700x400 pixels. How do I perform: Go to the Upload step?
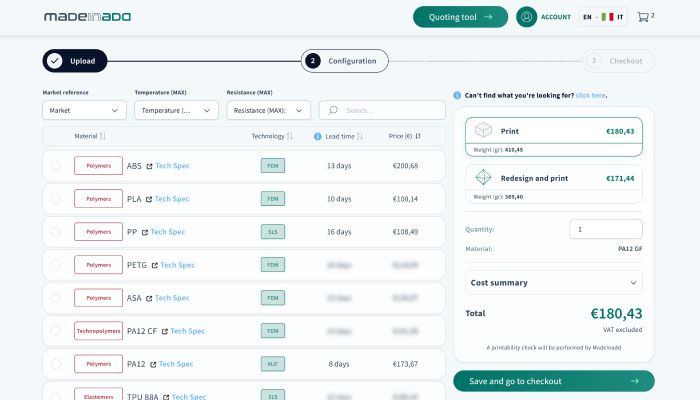(74, 61)
